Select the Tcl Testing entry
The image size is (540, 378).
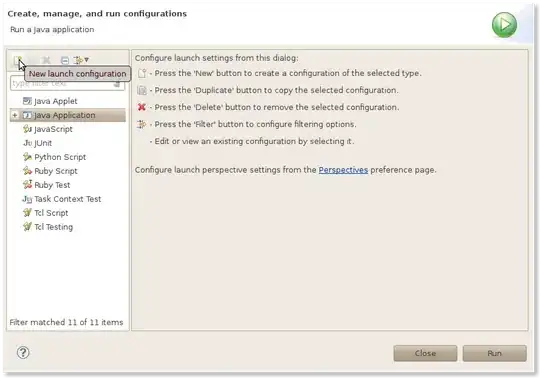[48, 227]
